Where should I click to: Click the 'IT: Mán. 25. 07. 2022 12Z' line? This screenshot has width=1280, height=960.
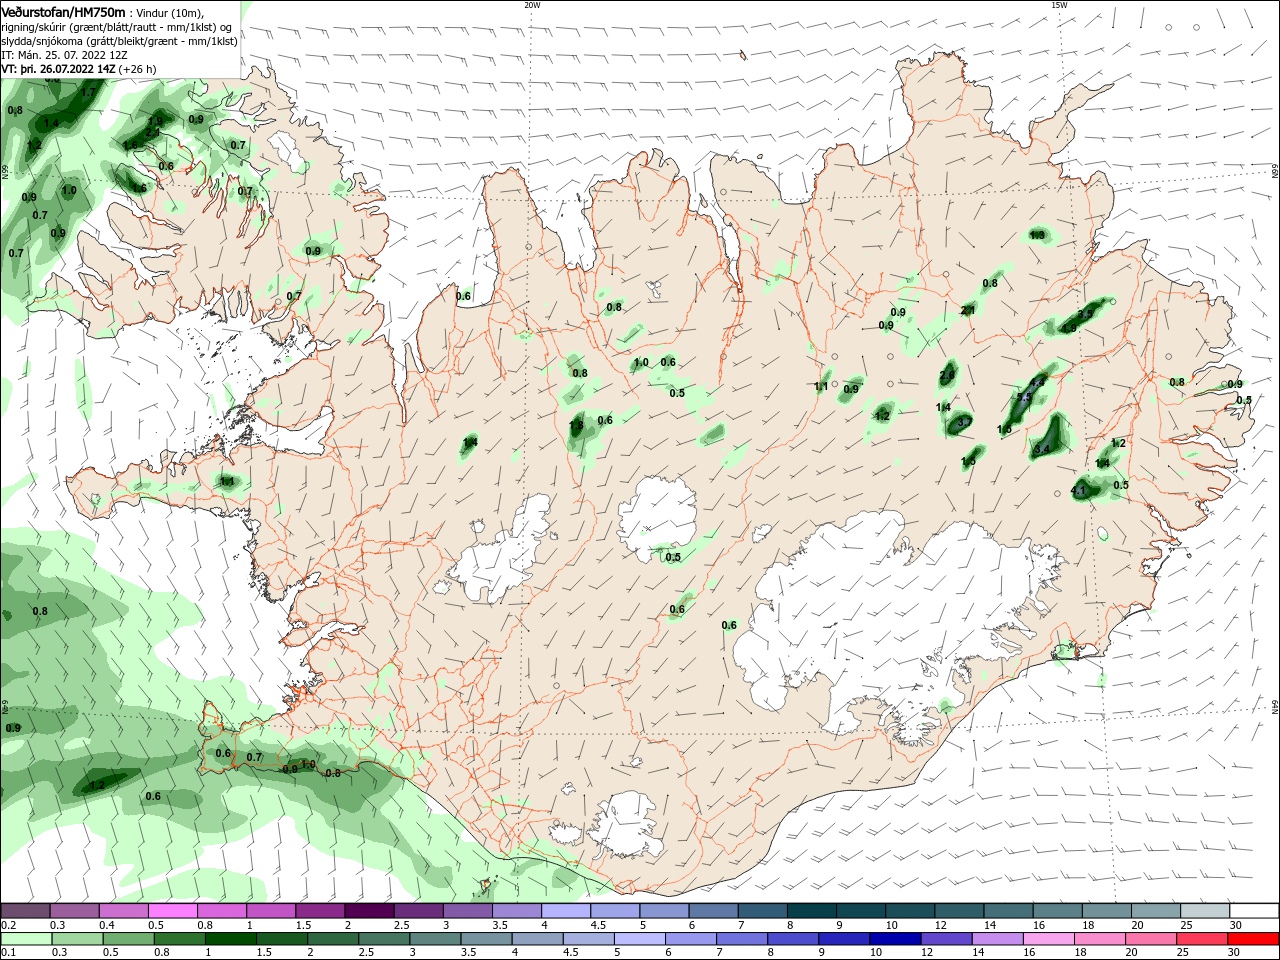pos(63,55)
